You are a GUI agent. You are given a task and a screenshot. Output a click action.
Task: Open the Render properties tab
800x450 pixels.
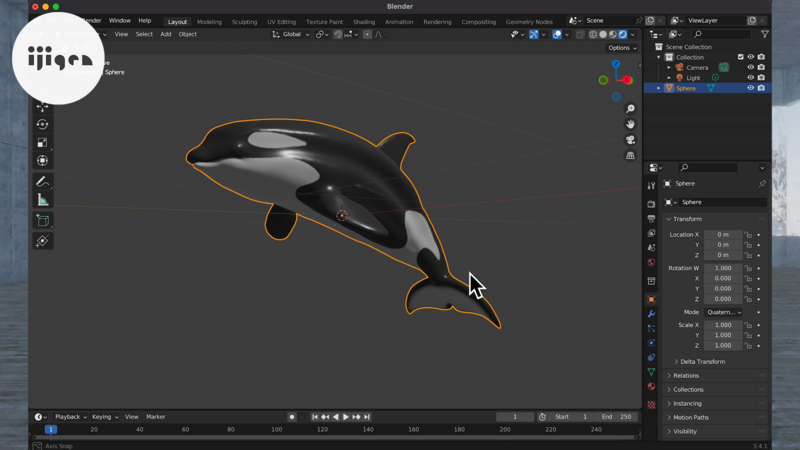point(651,204)
